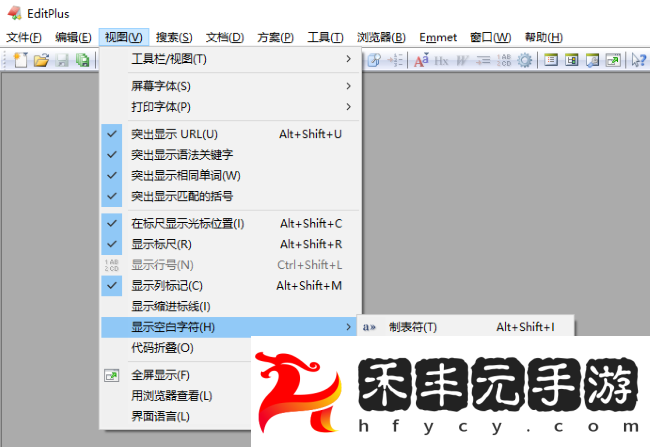
Task: Toggle 显示列标记(C) option
Action: 230,286
